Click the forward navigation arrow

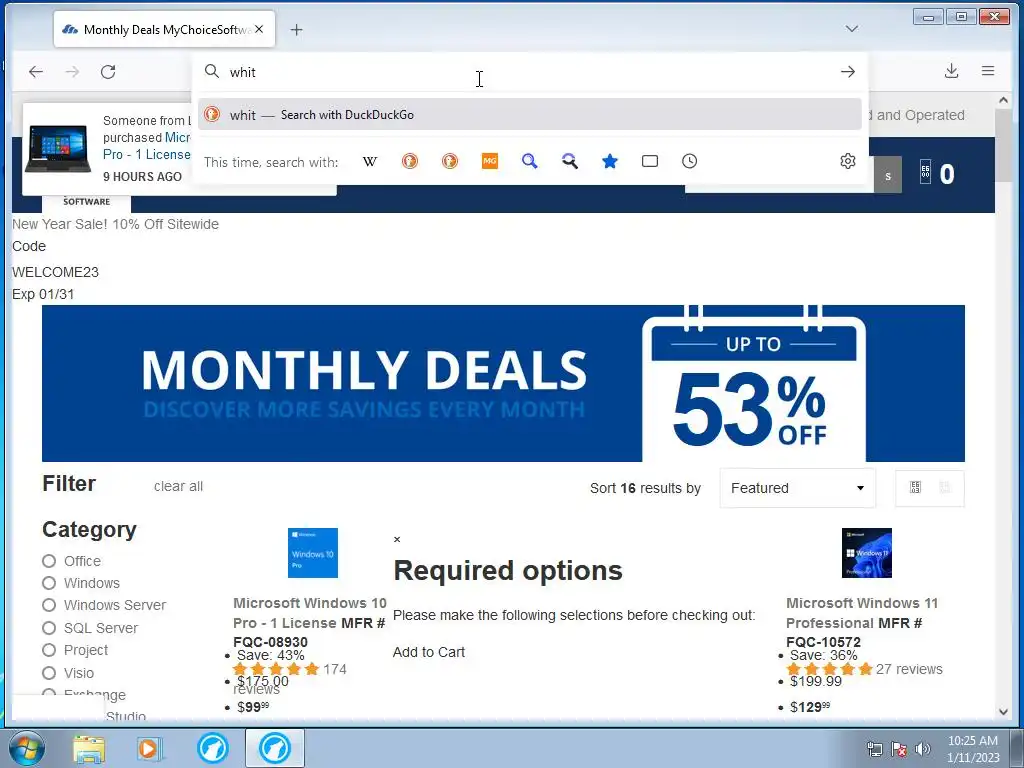point(72,72)
